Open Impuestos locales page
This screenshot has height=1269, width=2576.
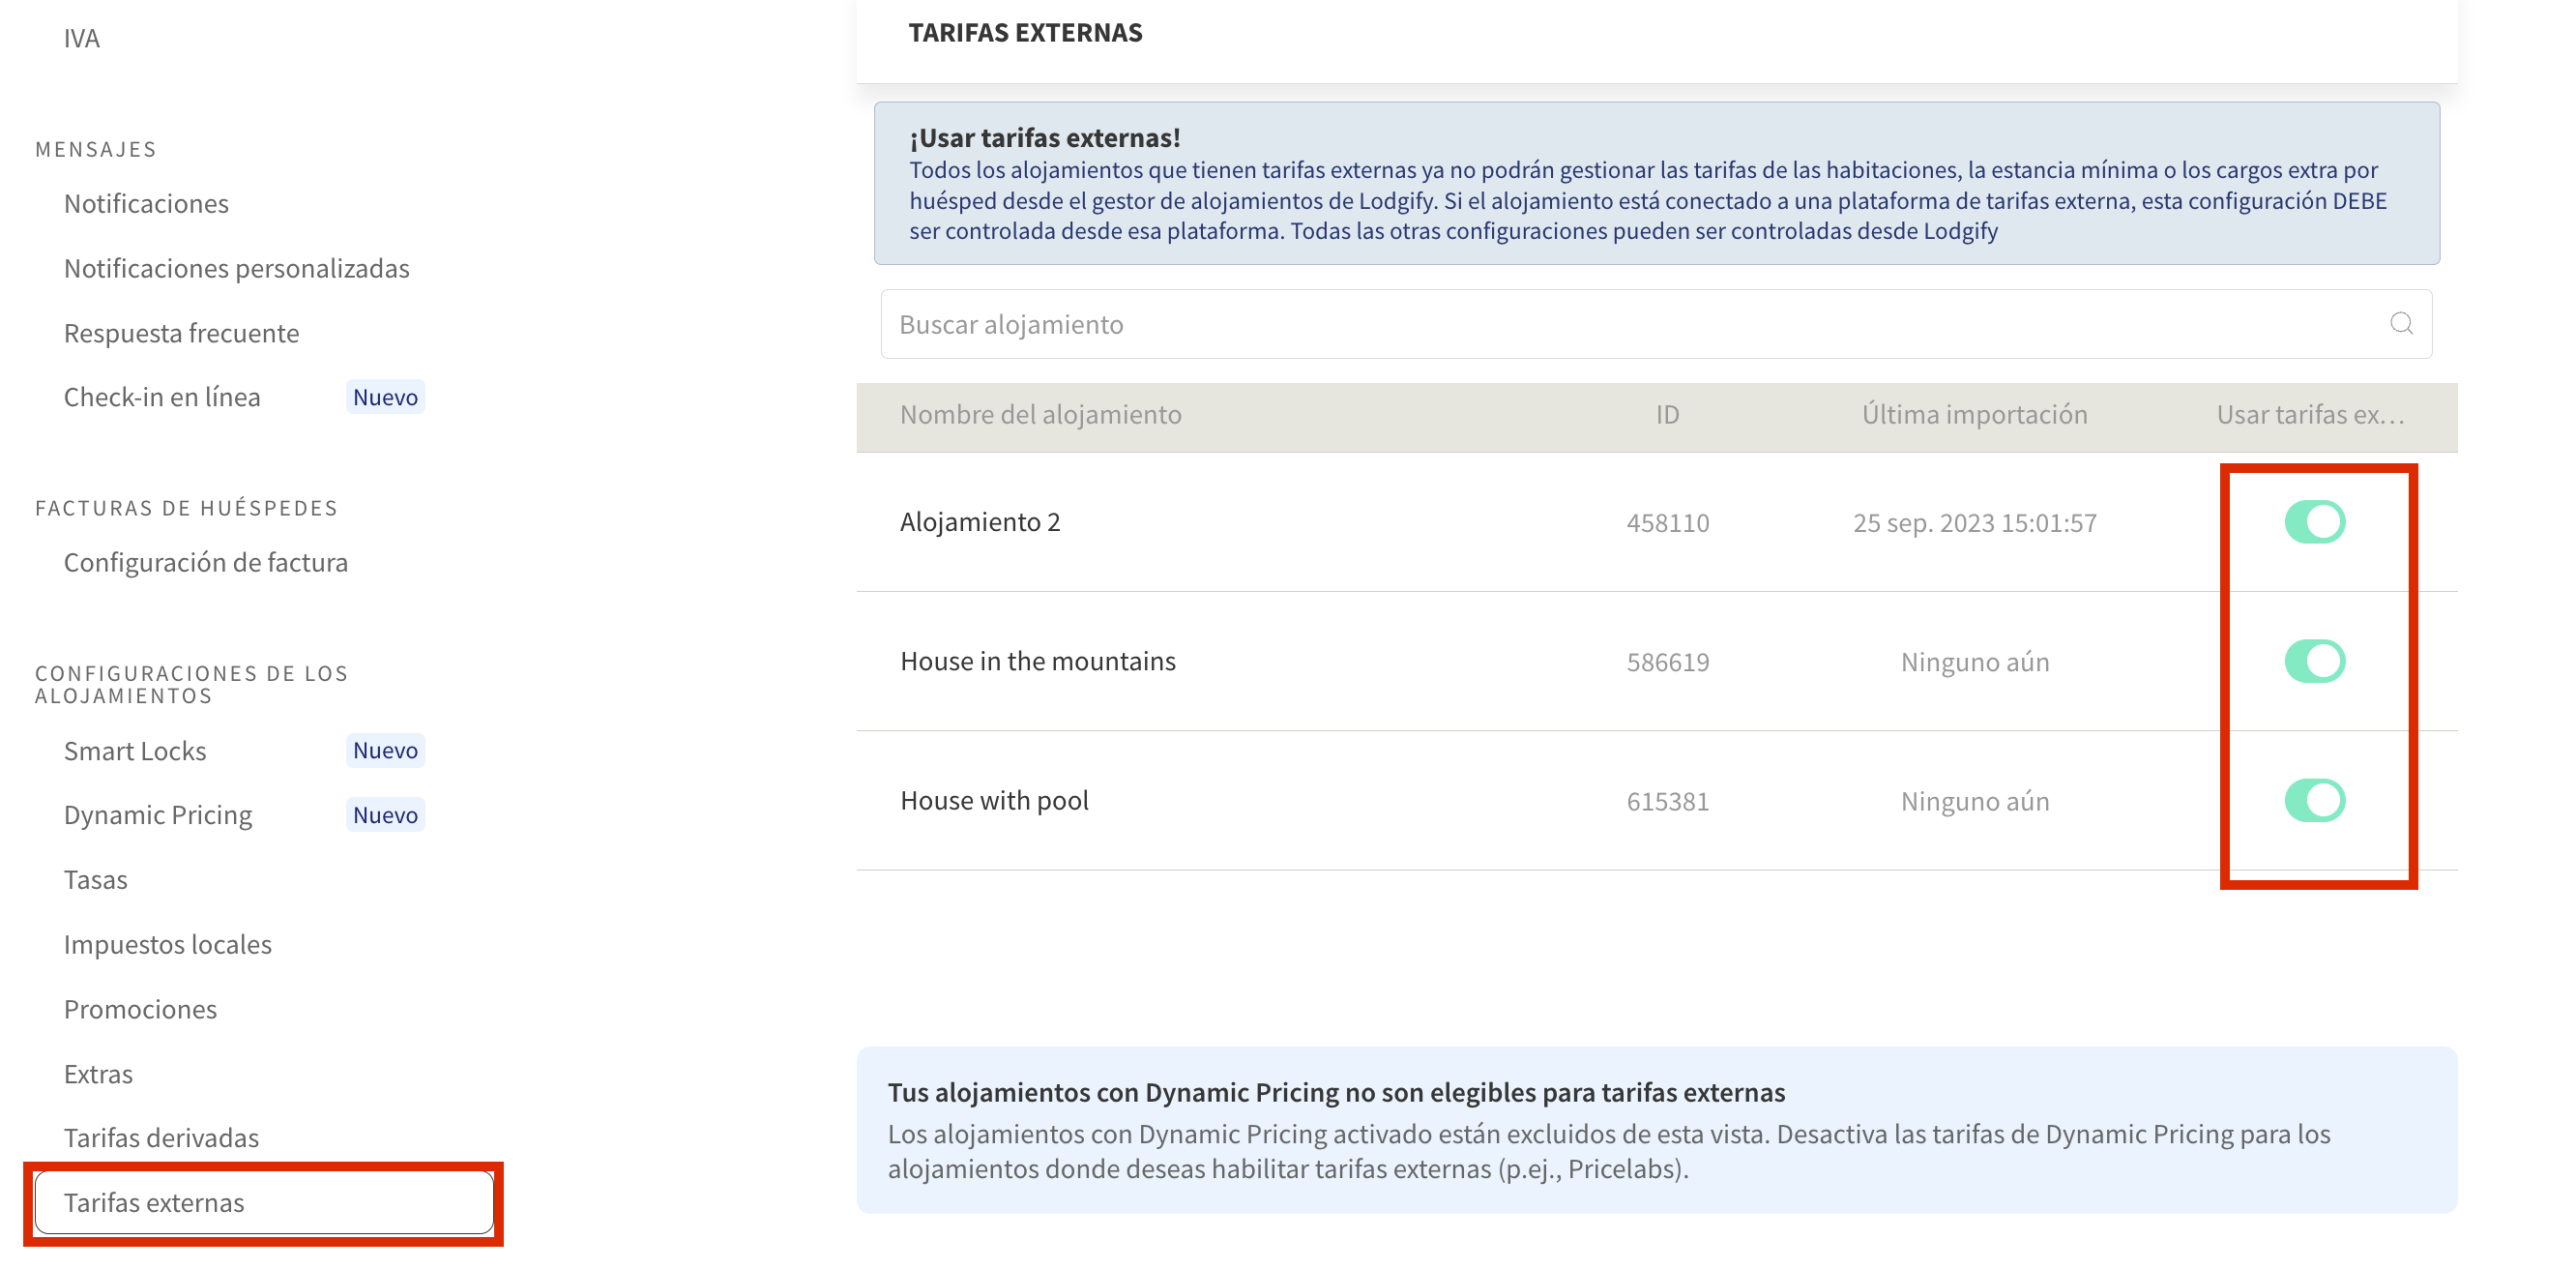pos(168,944)
